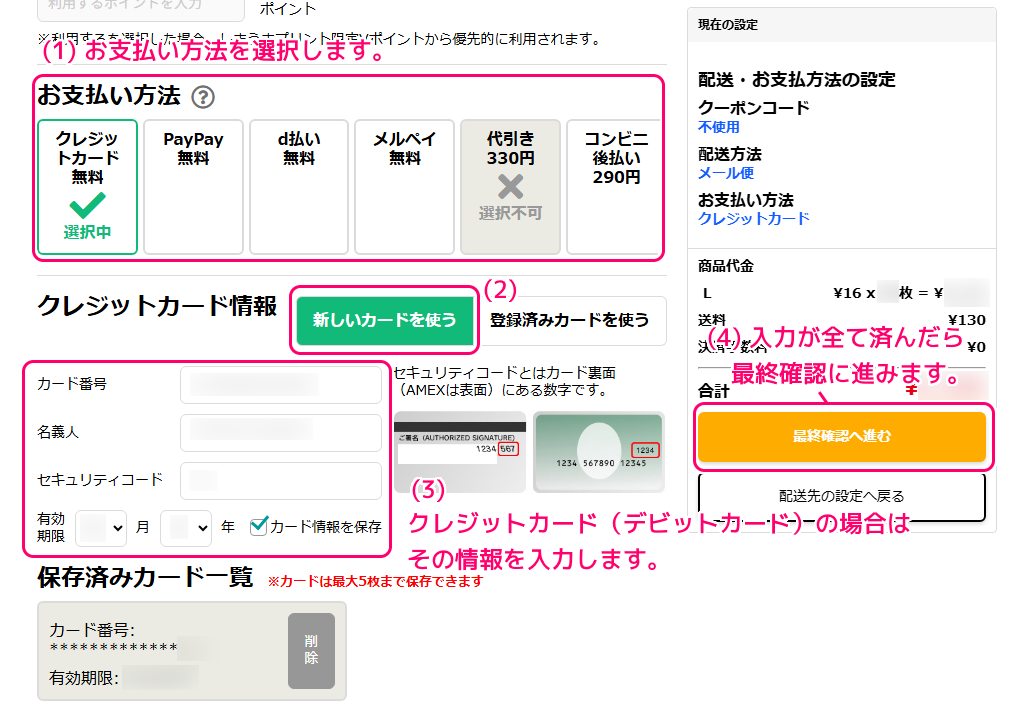Click the AMEX front-side card image
The width and height of the screenshot is (1029, 724).
click(598, 451)
